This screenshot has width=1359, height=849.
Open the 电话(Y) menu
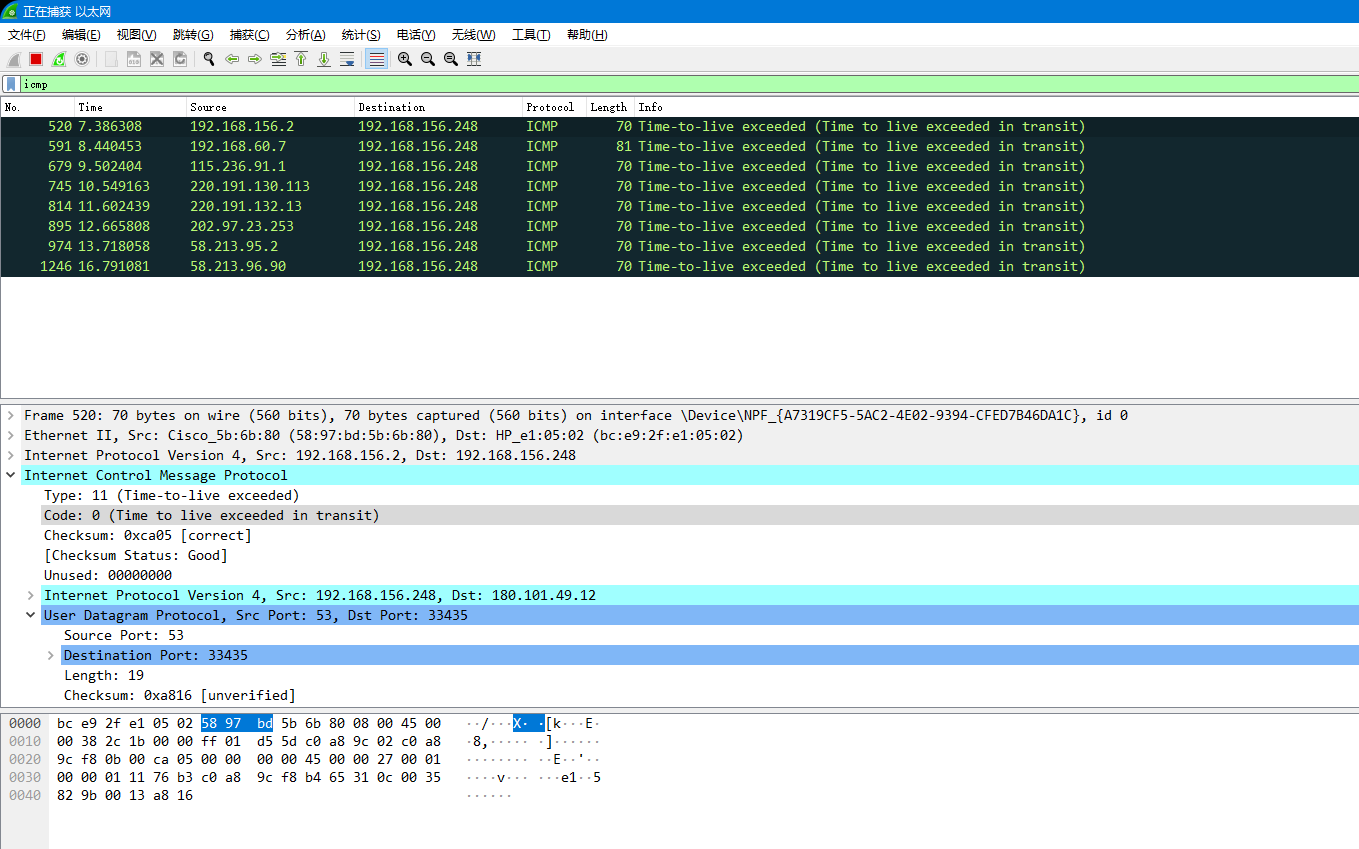click(416, 35)
